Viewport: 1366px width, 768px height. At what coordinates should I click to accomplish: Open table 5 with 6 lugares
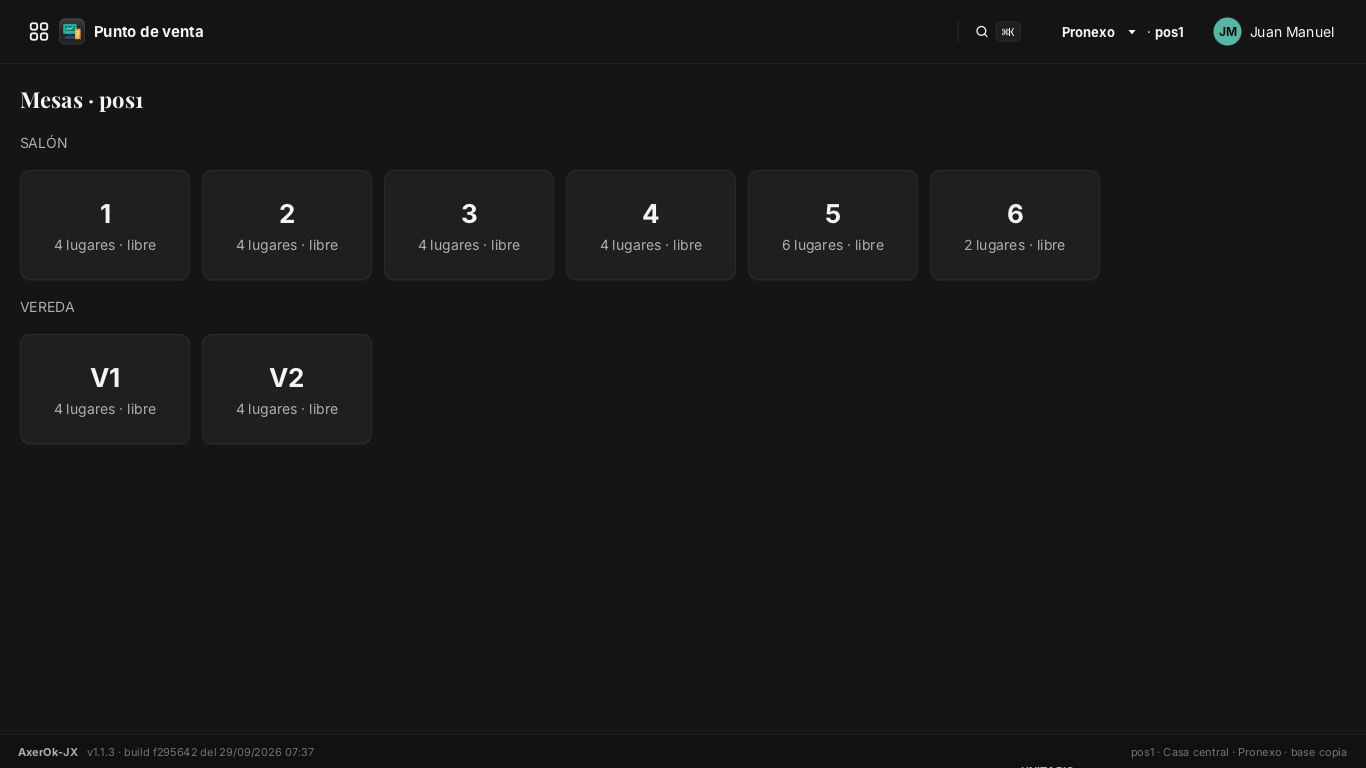tap(833, 225)
